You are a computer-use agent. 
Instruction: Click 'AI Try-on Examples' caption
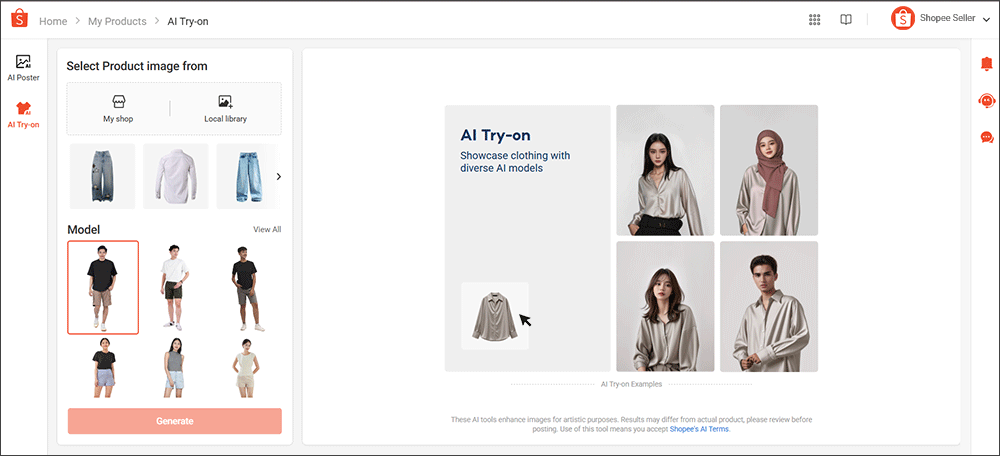click(x=631, y=385)
